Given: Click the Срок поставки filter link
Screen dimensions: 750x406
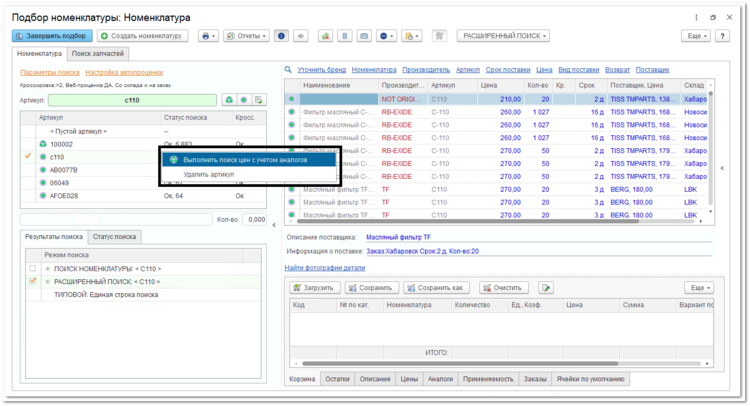Looking at the screenshot, I should pos(508,69).
